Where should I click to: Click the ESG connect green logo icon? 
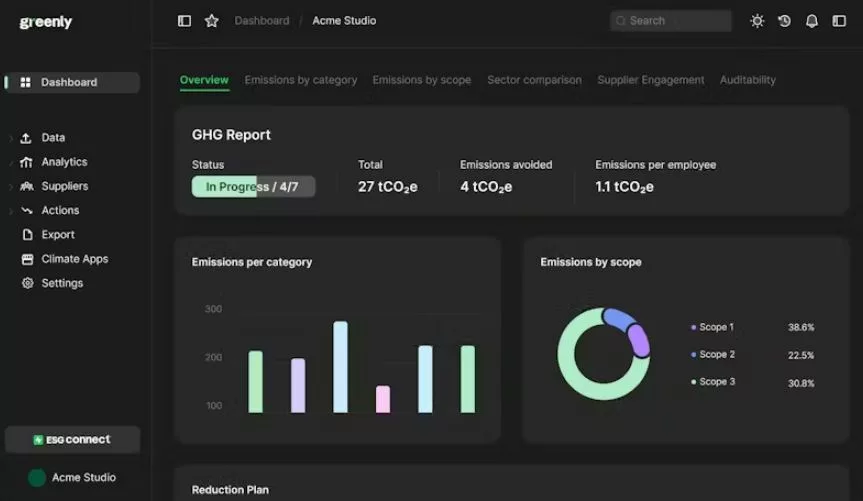pos(38,440)
